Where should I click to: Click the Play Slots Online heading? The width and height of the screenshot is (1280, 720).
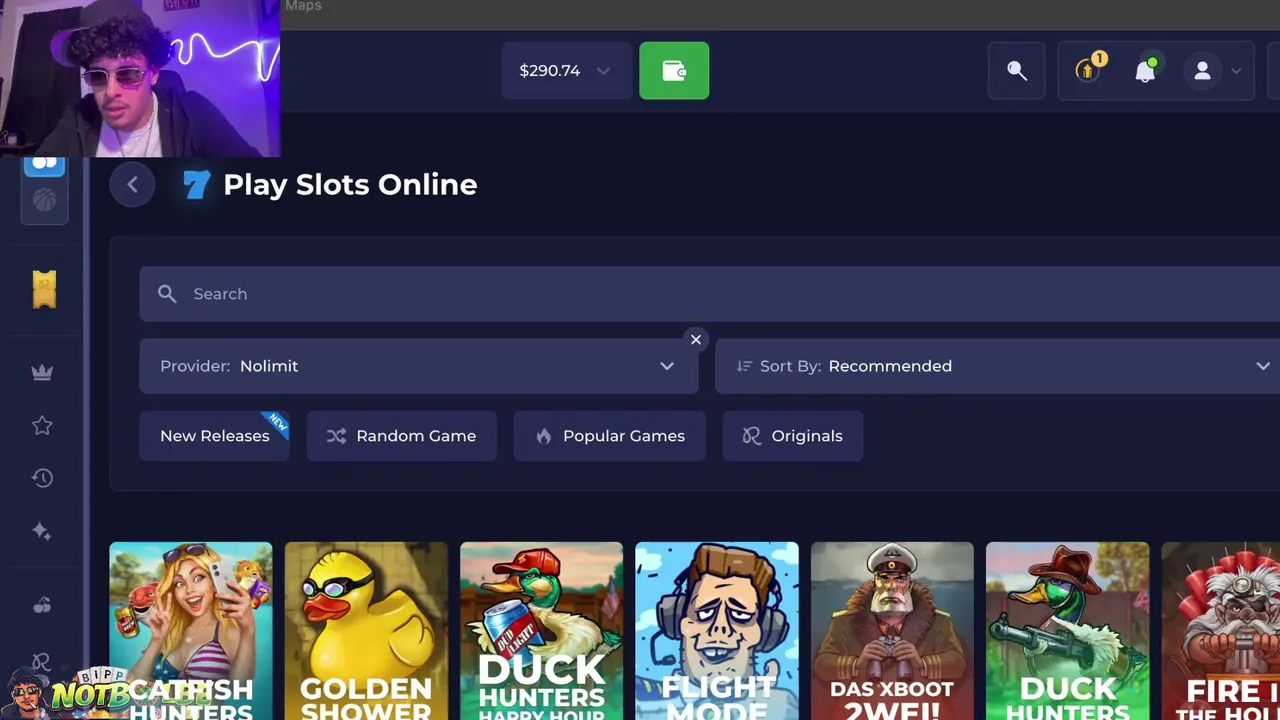(350, 184)
